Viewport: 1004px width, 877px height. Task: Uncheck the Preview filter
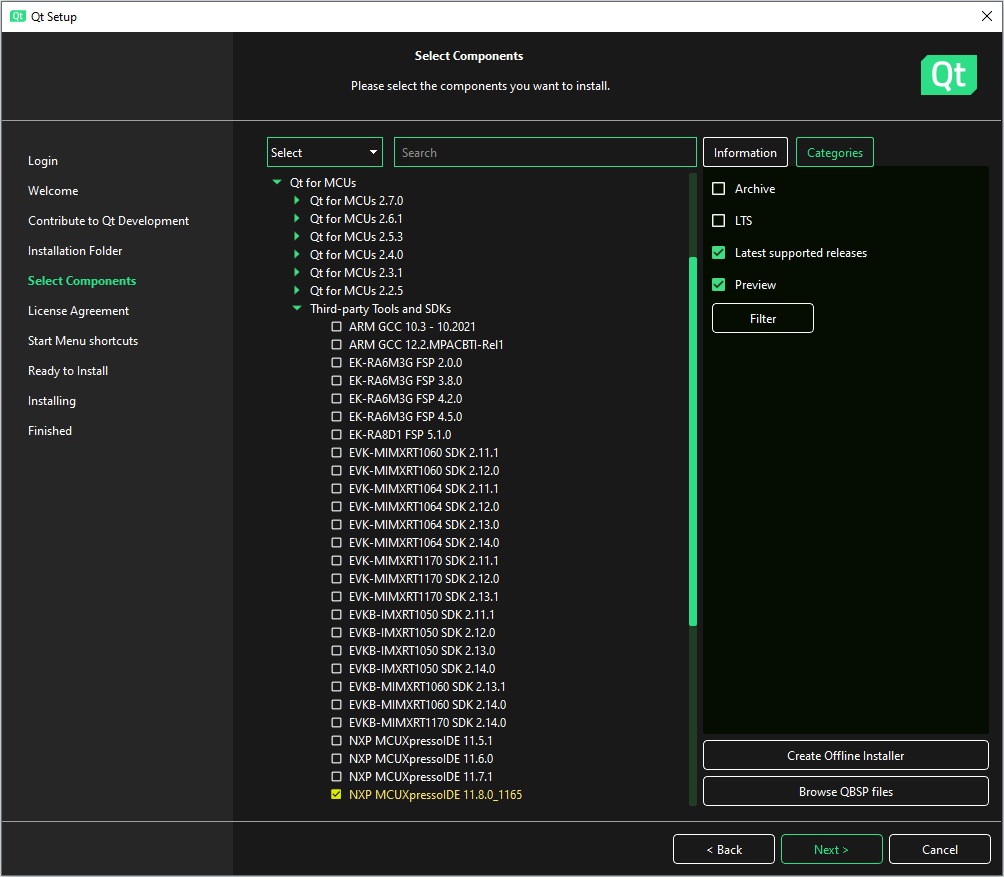718,284
